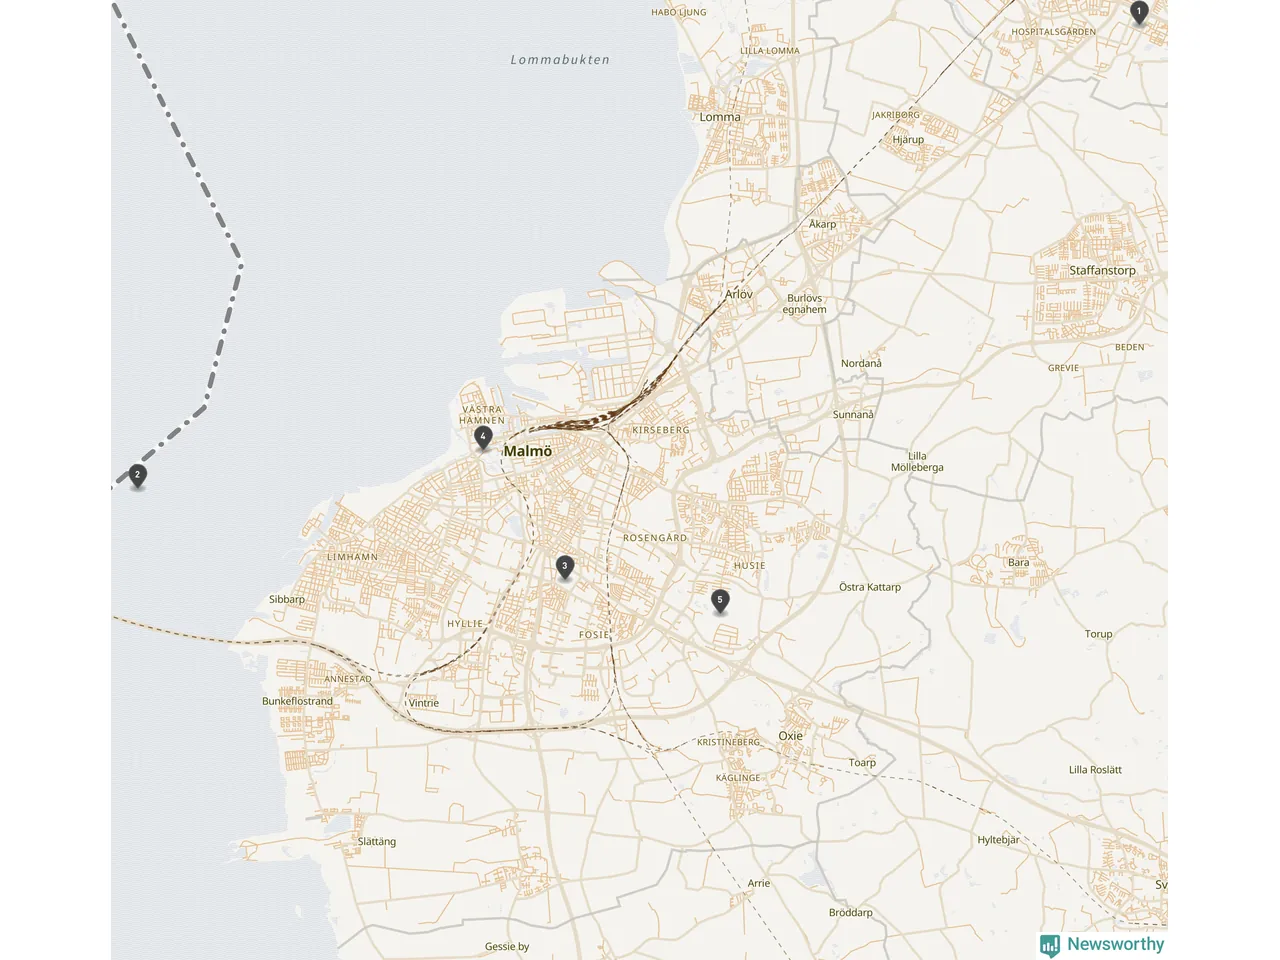This screenshot has height=960, width=1280.
Task: Open map marker number 3
Action: click(564, 567)
